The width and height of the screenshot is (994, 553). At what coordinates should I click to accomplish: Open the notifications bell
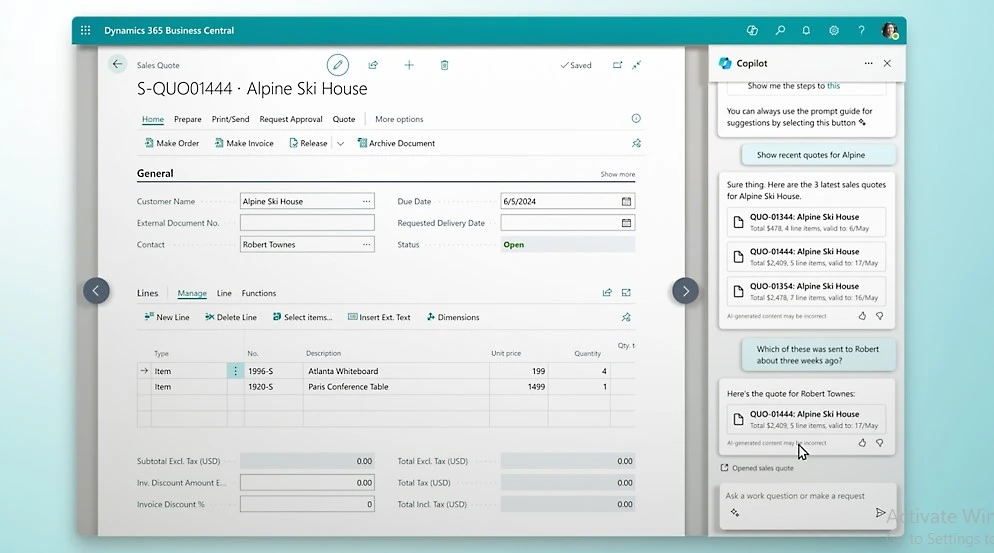[806, 30]
